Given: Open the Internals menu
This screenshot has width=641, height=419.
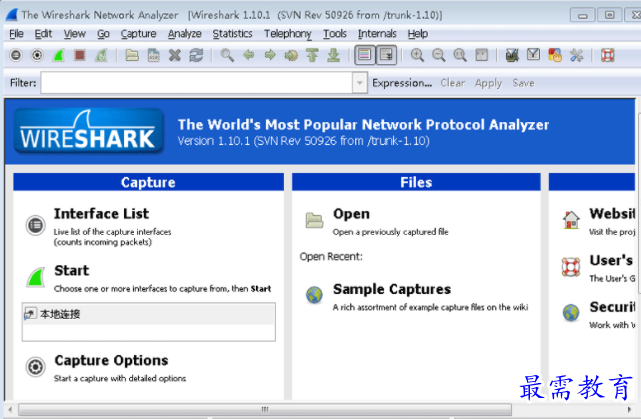Looking at the screenshot, I should click(377, 34).
